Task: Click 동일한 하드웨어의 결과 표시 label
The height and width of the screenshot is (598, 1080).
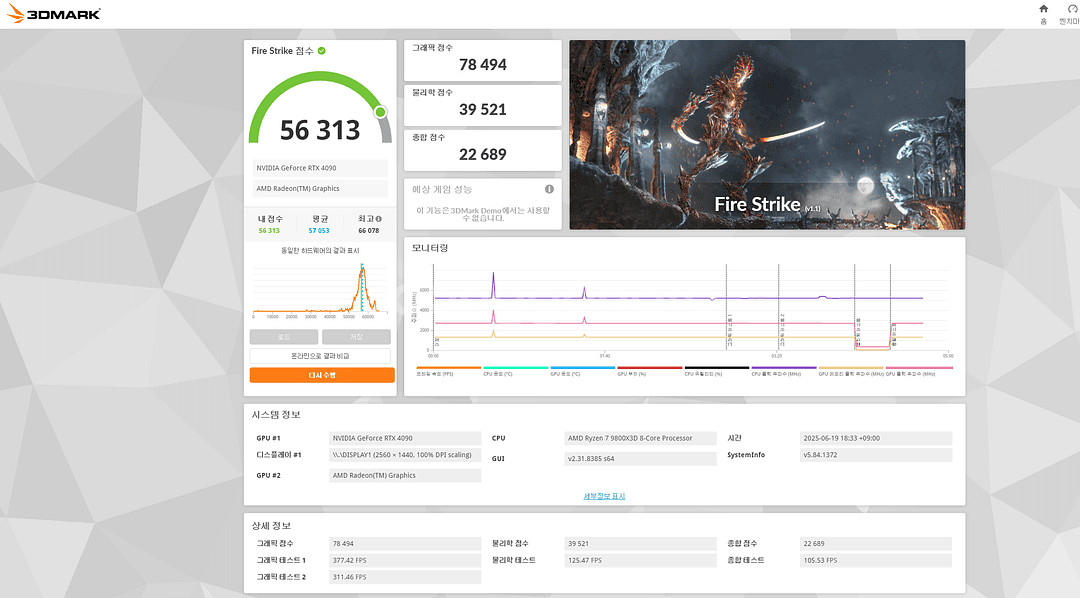Action: tap(320, 251)
